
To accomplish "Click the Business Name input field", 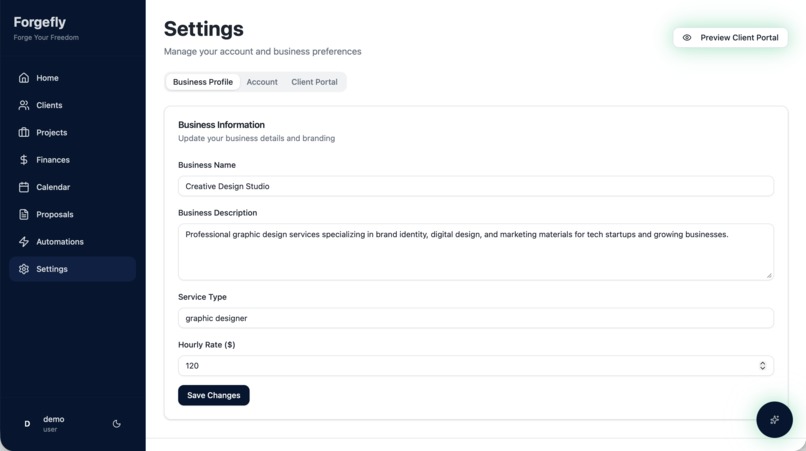I will (x=475, y=186).
